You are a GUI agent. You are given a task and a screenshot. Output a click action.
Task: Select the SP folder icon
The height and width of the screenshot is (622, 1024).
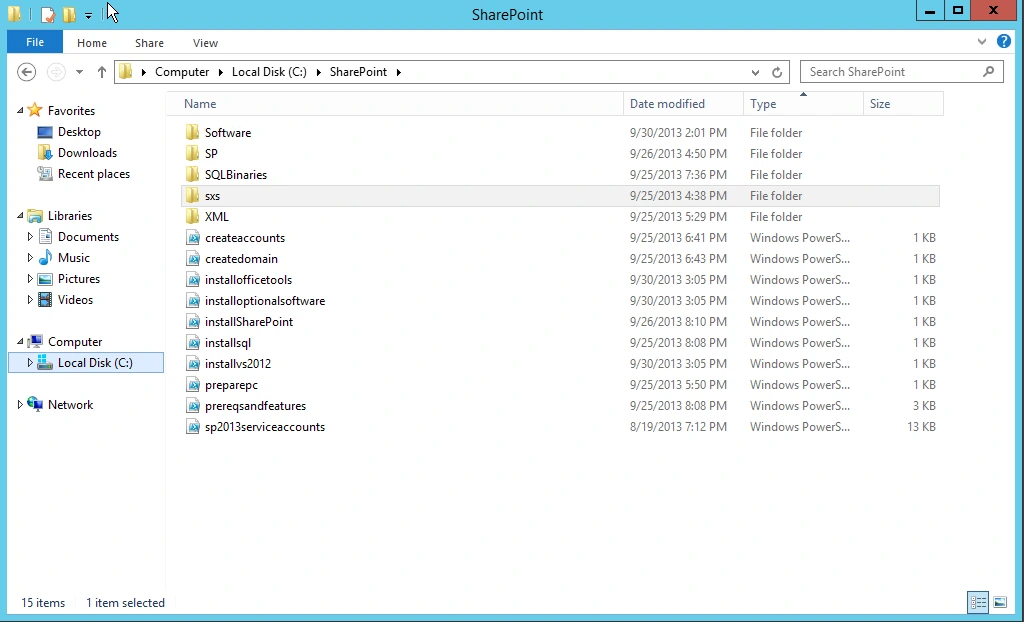coord(192,154)
